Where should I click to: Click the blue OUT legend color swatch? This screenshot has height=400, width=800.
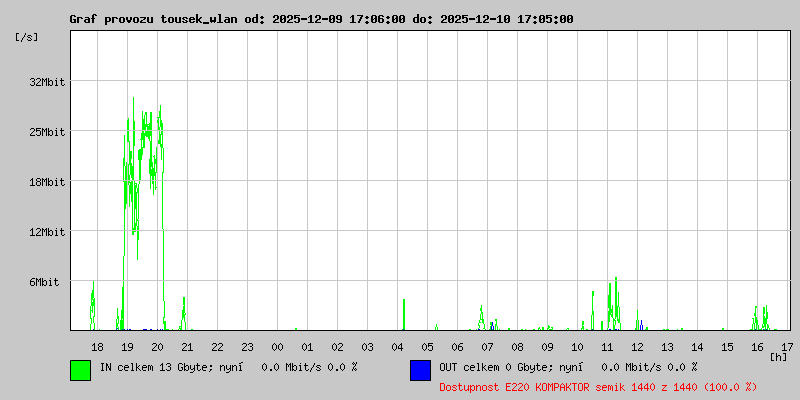420,370
